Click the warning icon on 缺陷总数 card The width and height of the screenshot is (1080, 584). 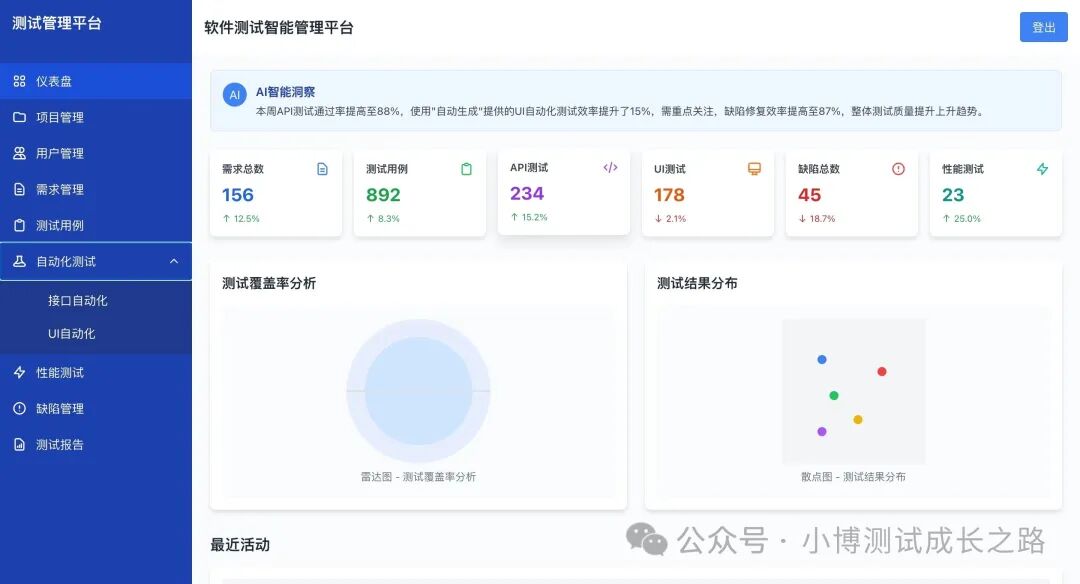tap(898, 168)
